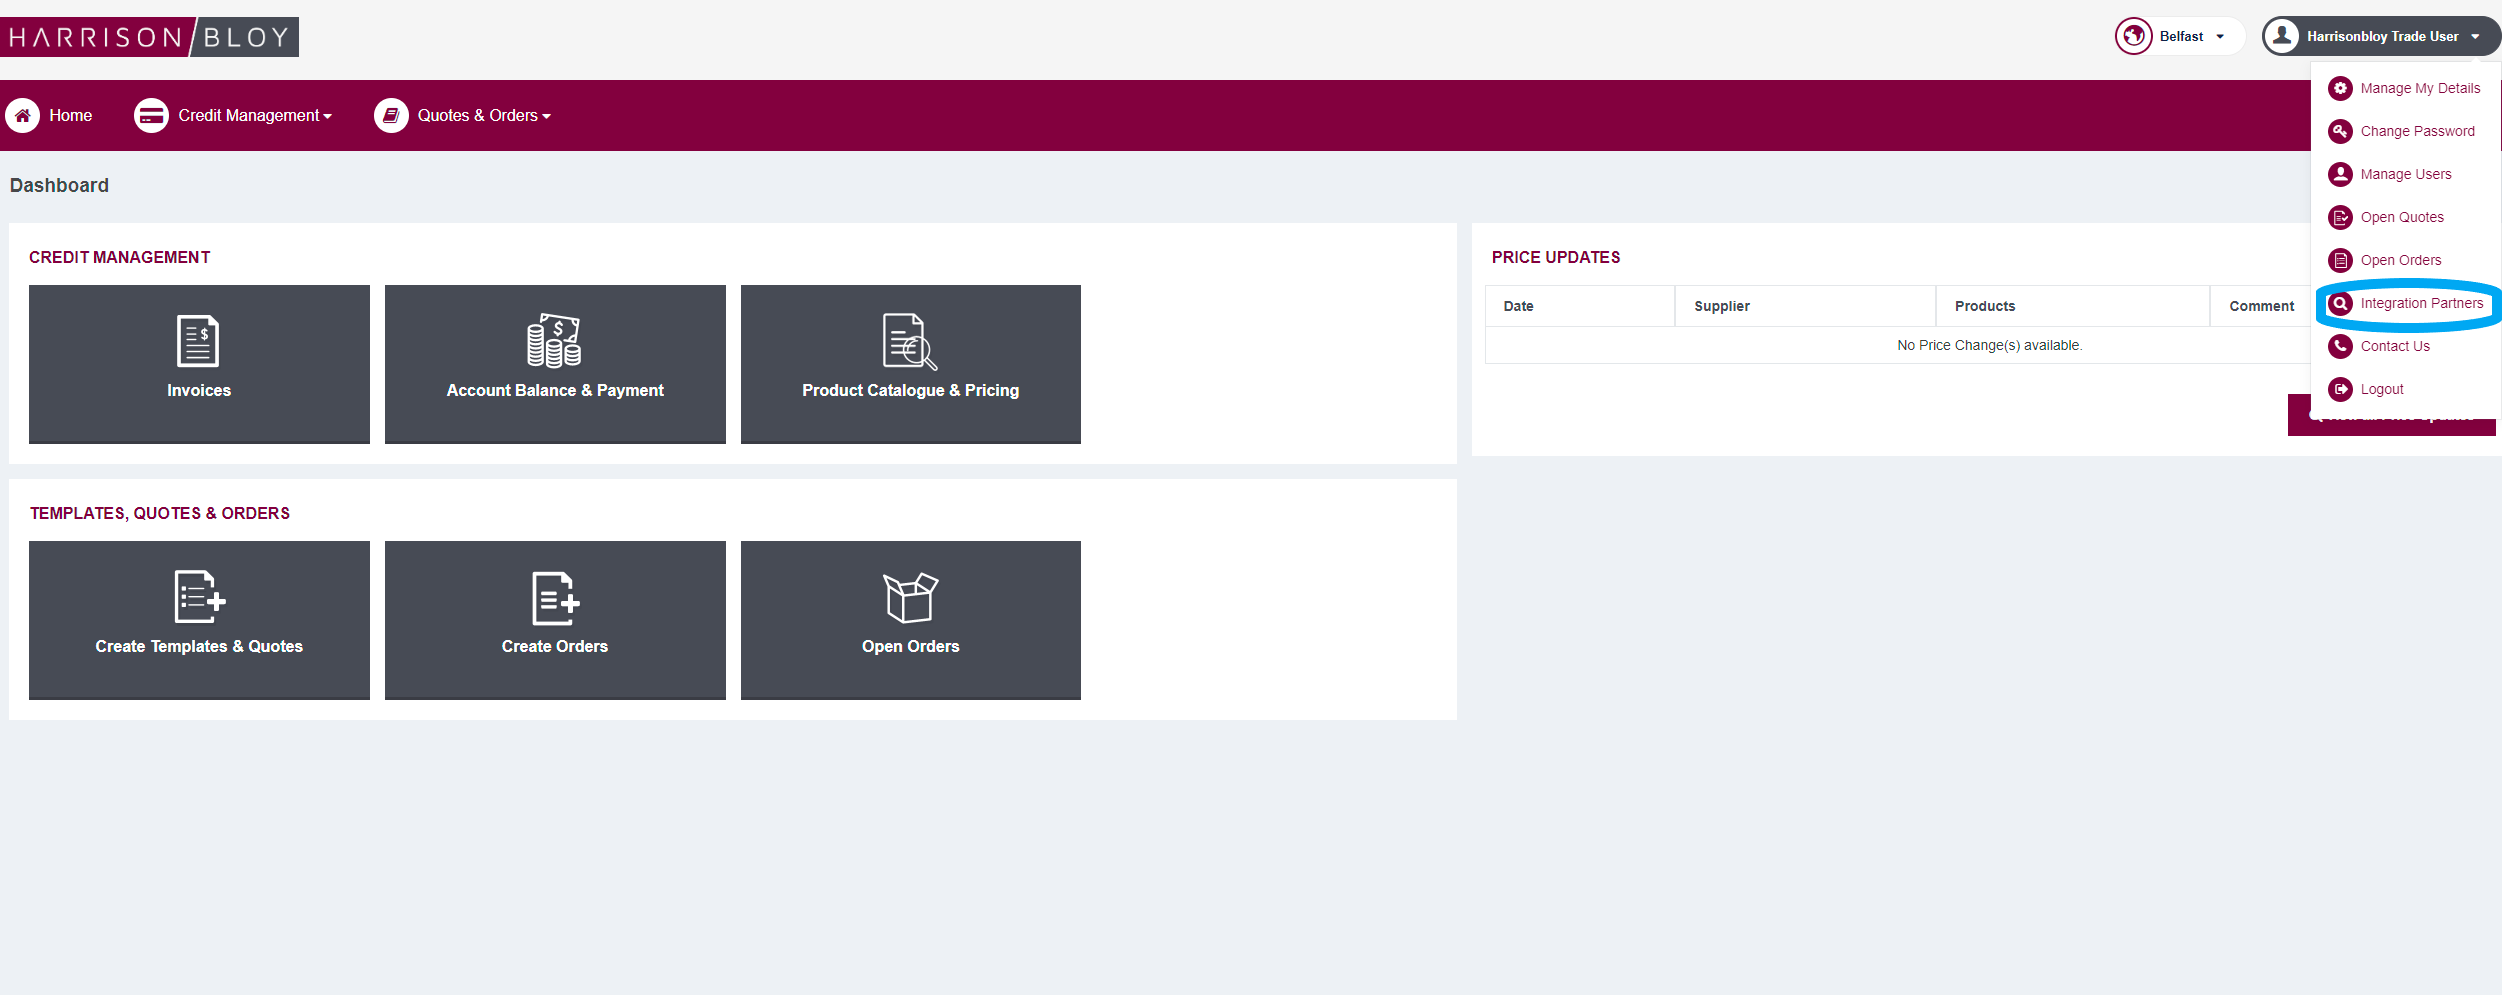Click the Home icon in navigation bar
Viewport: 2502px width, 995px height.
(x=23, y=116)
